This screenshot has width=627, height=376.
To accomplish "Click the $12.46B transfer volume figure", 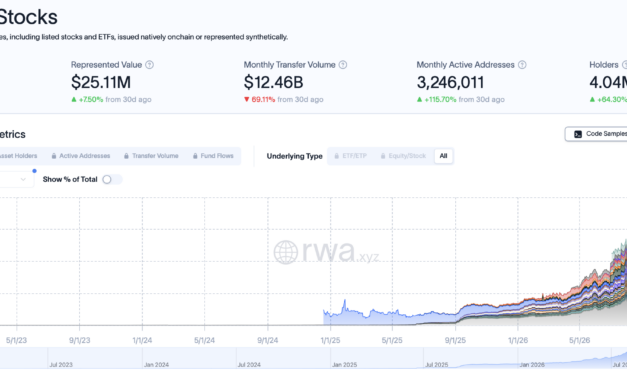I will coord(274,82).
